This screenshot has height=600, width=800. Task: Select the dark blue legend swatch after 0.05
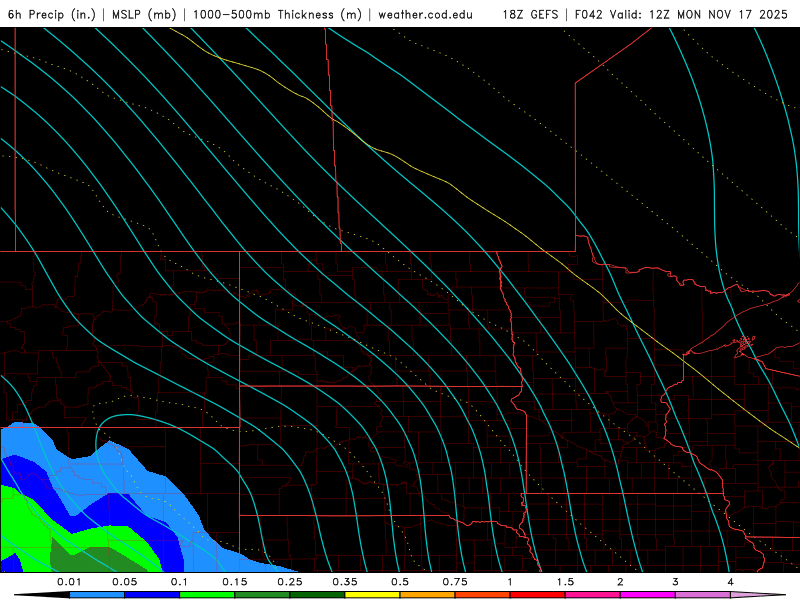click(152, 595)
